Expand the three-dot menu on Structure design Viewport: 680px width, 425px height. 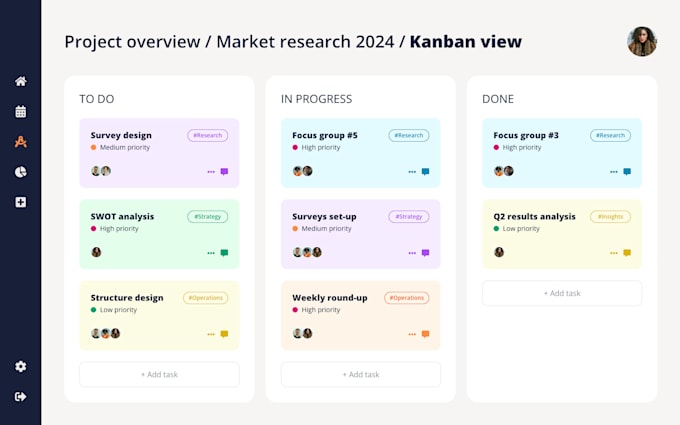211,334
